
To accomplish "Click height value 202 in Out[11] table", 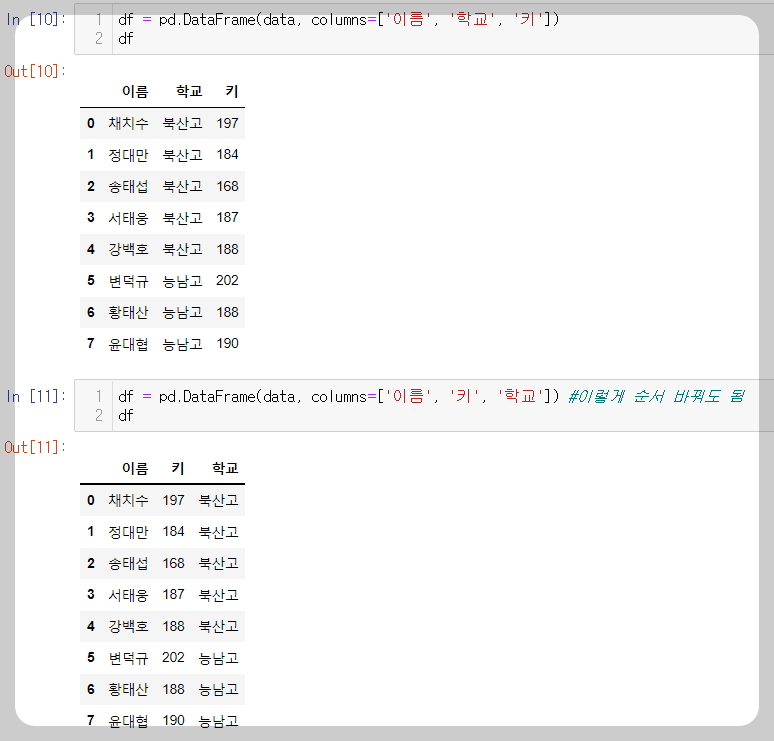I will (x=174, y=658).
